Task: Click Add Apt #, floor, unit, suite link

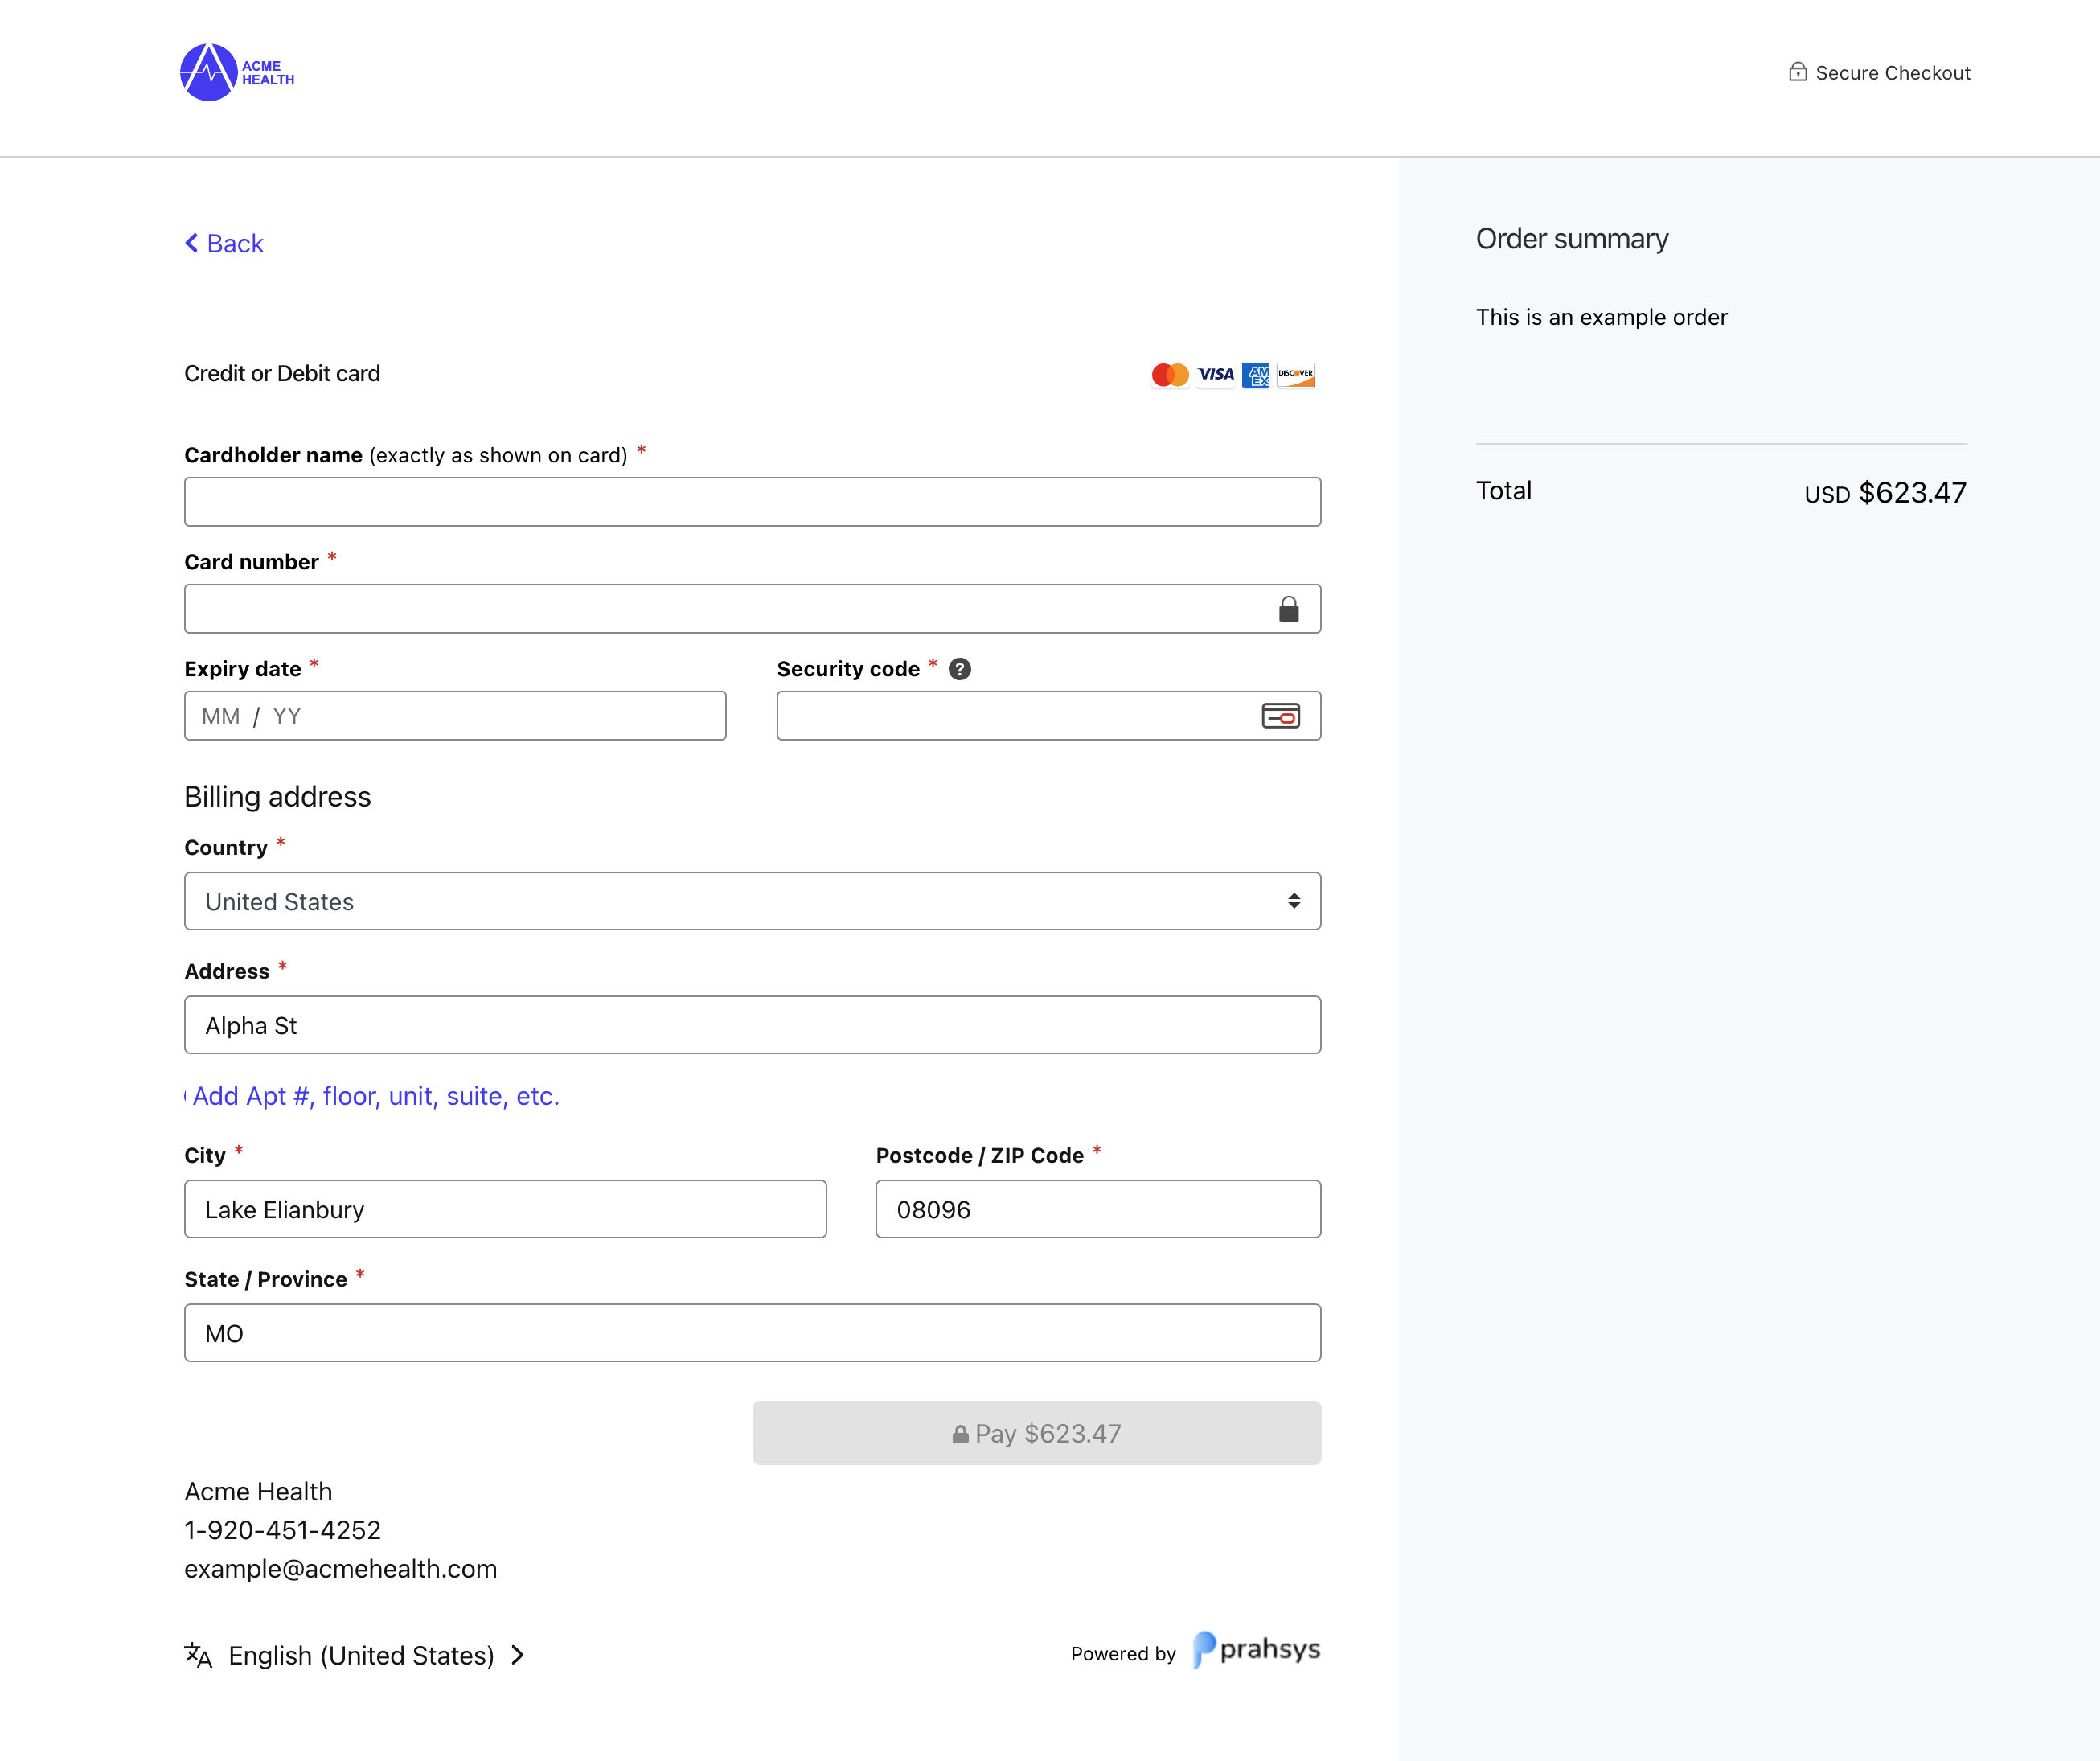Action: pos(375,1096)
